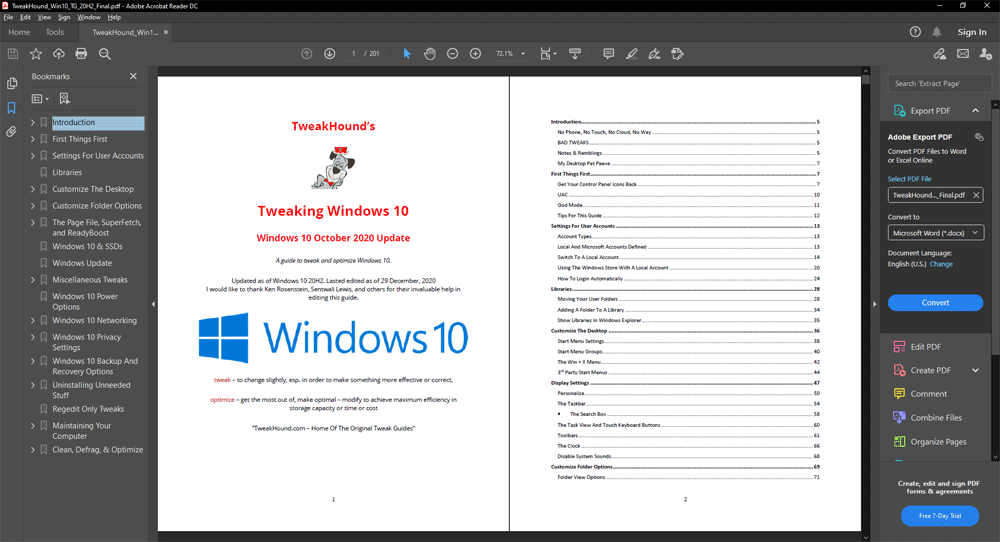This screenshot has height=542, width=1000.
Task: Toggle the bookmarks panel icon
Action: [x=11, y=108]
